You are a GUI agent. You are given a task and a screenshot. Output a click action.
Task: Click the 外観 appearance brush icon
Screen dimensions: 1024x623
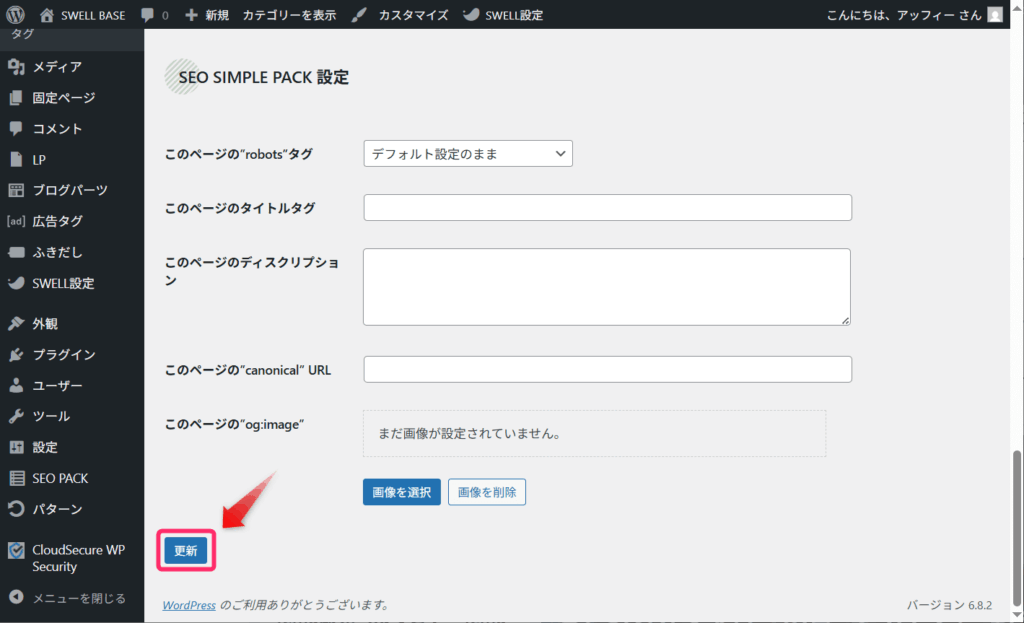pyautogui.click(x=16, y=323)
